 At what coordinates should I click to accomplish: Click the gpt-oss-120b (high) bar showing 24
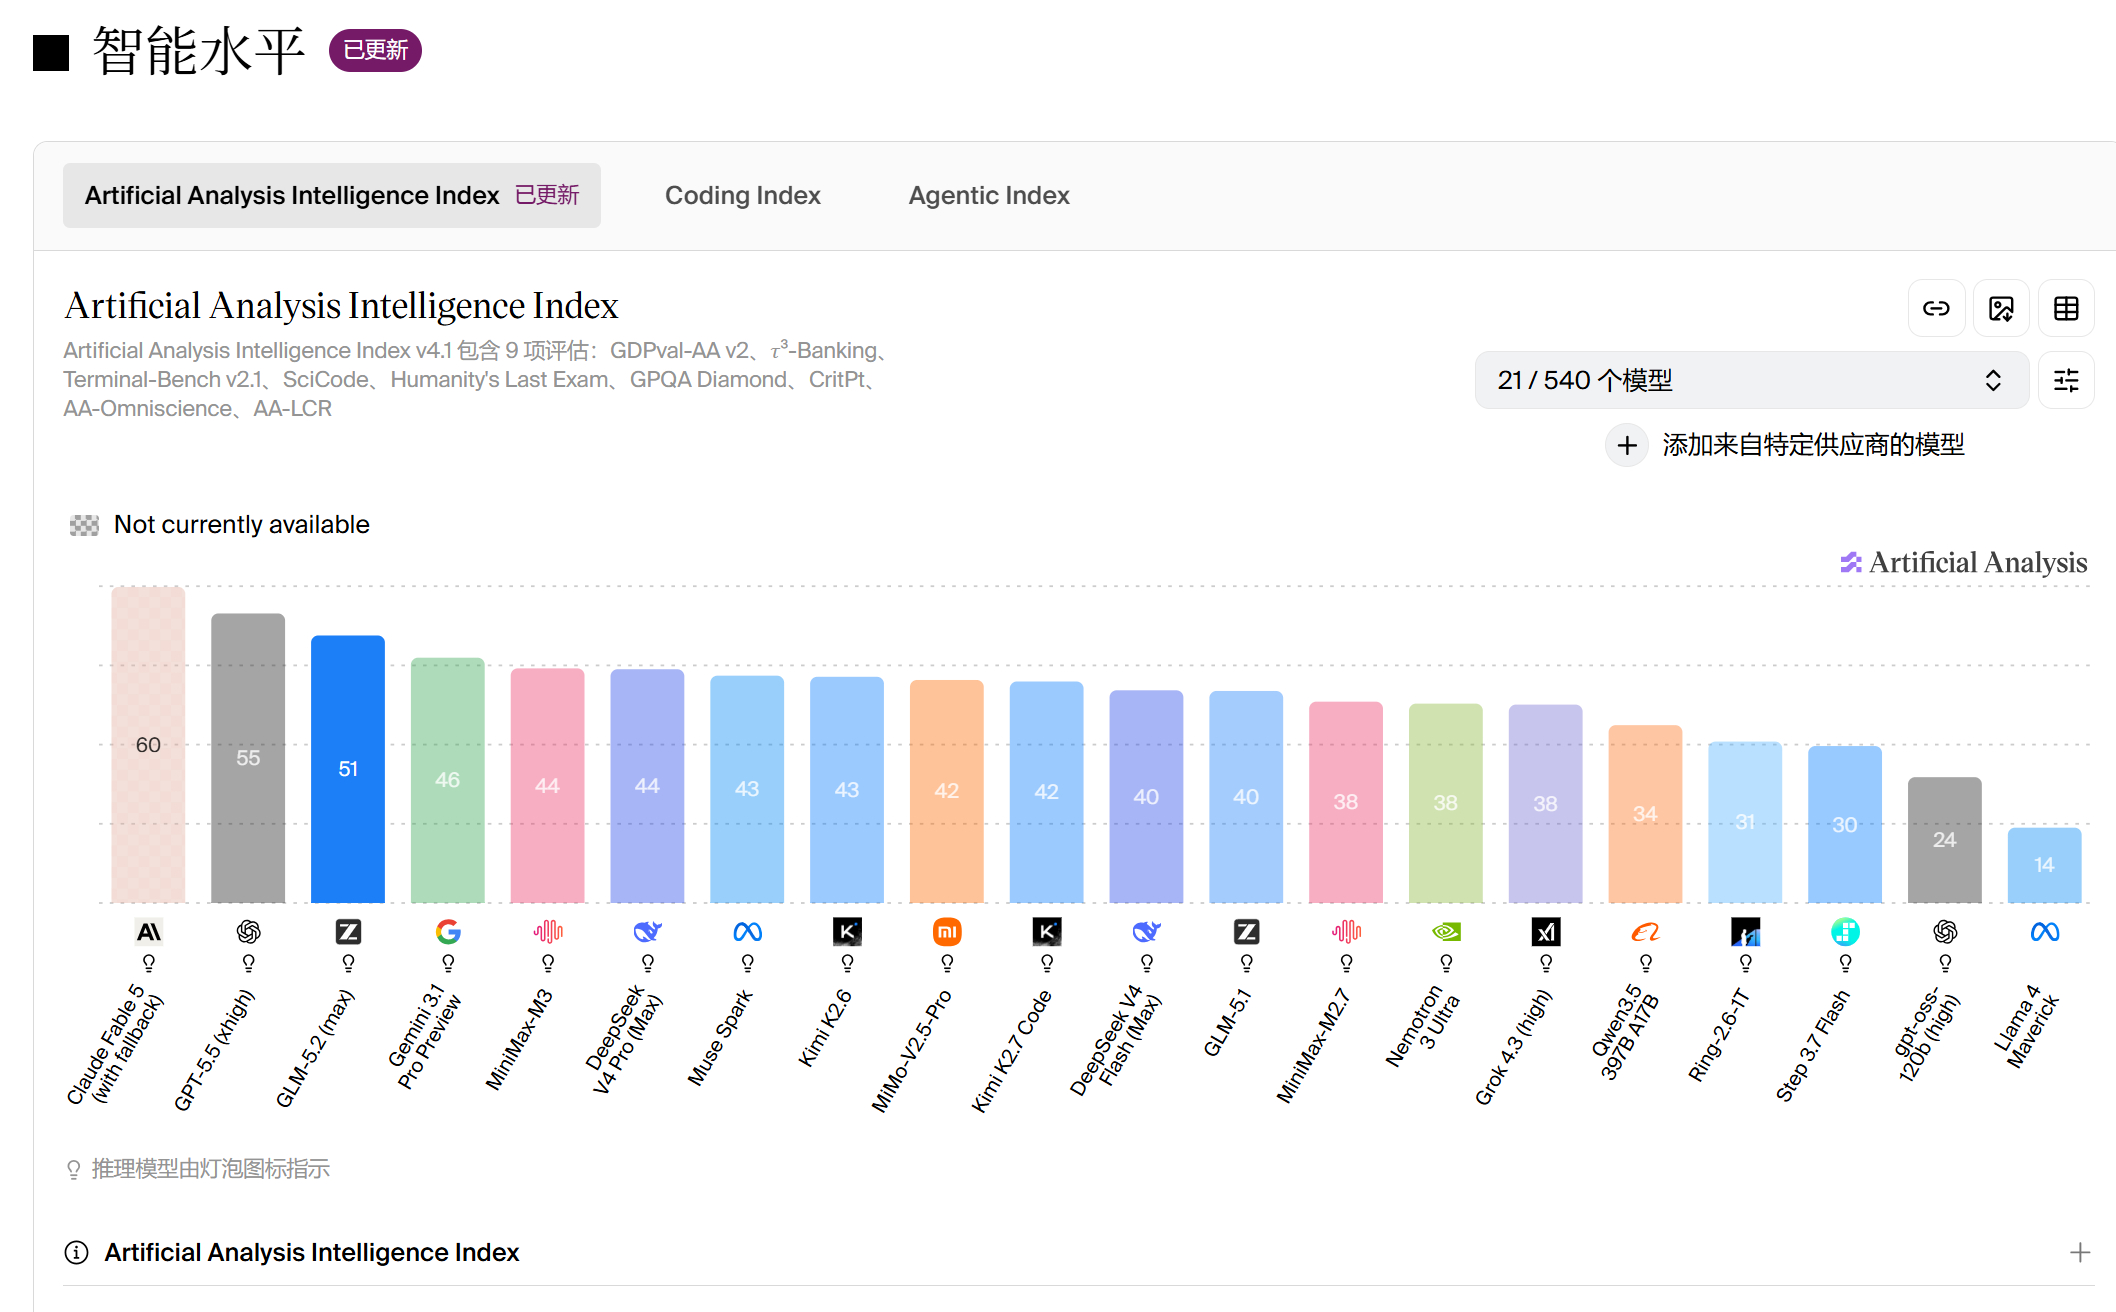1945,840
